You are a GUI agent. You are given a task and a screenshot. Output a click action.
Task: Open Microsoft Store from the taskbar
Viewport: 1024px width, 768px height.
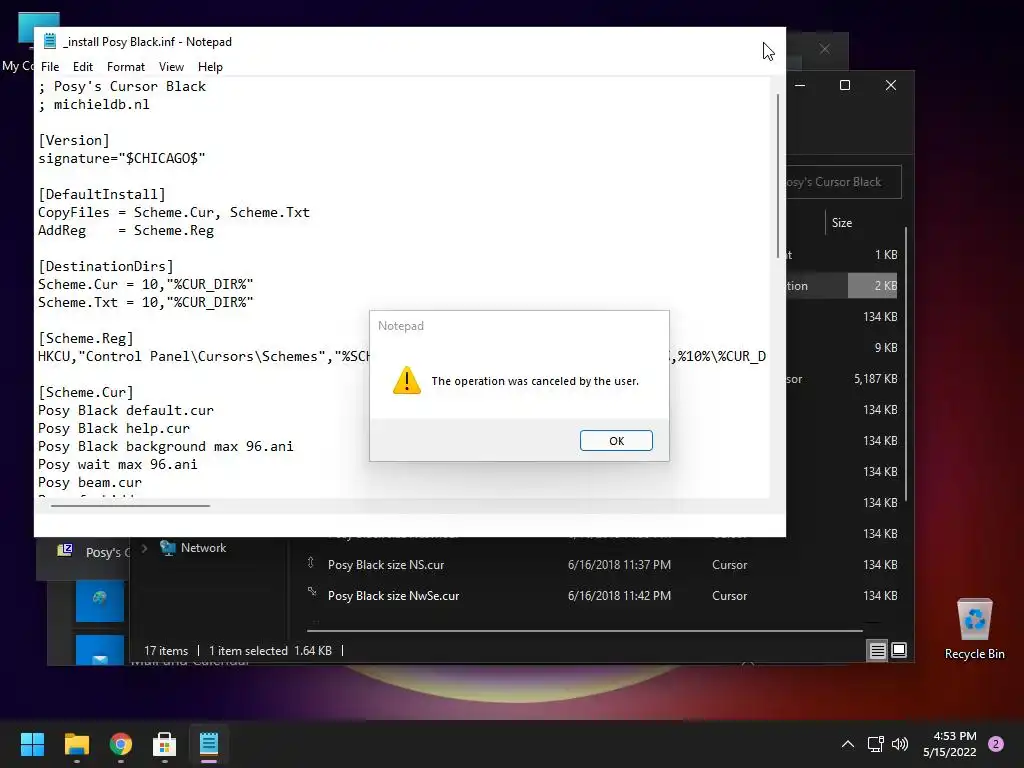(x=164, y=744)
